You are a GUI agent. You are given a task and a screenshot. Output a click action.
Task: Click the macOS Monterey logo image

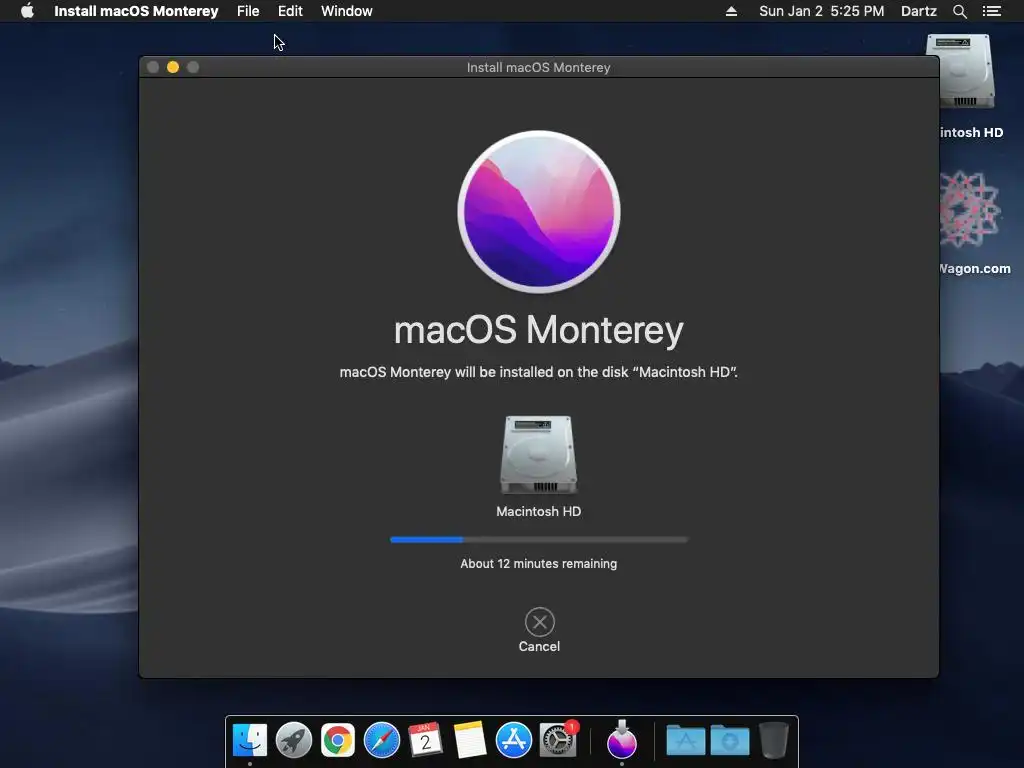click(539, 212)
